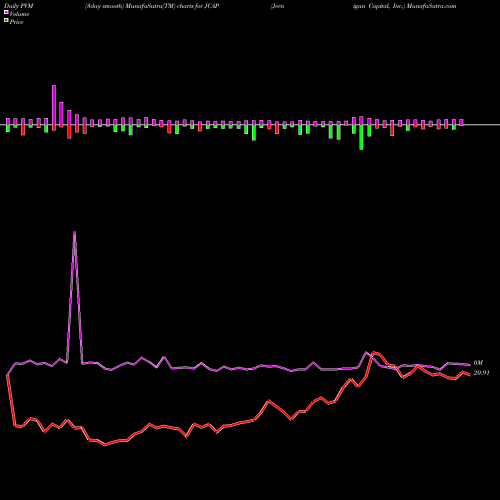Click the peak of the magenta volume line spike
The width and height of the screenshot is (500, 500).
pyautogui.click(x=74, y=232)
